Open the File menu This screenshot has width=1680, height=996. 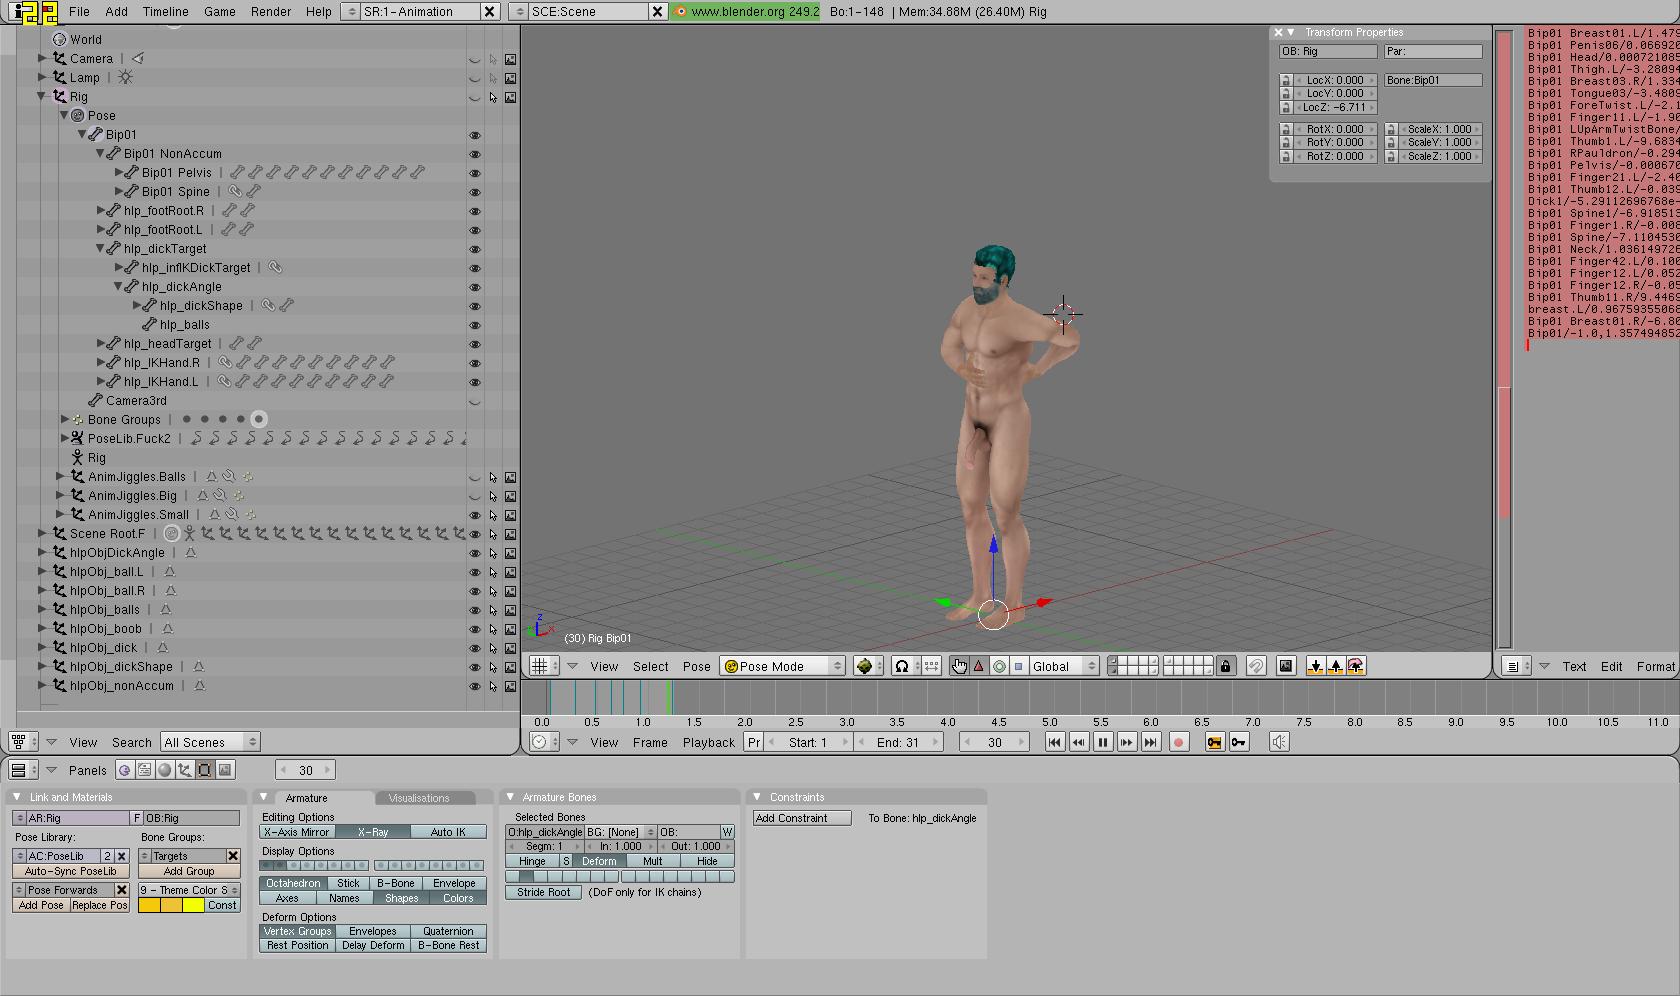coord(79,11)
